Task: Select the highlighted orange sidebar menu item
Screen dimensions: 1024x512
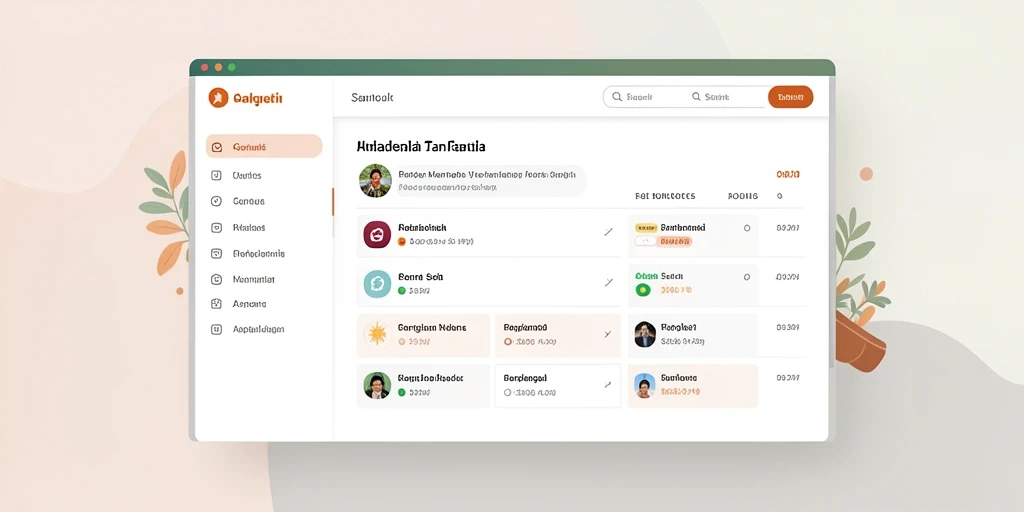Action: [x=264, y=146]
